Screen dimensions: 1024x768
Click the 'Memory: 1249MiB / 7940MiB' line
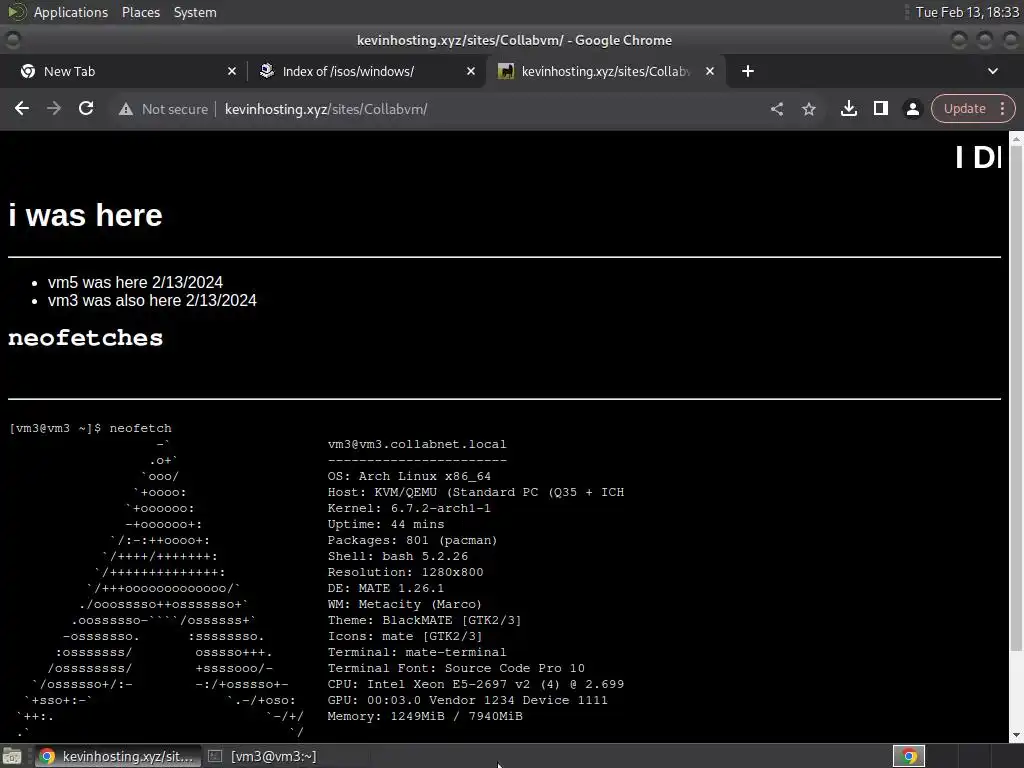point(424,716)
